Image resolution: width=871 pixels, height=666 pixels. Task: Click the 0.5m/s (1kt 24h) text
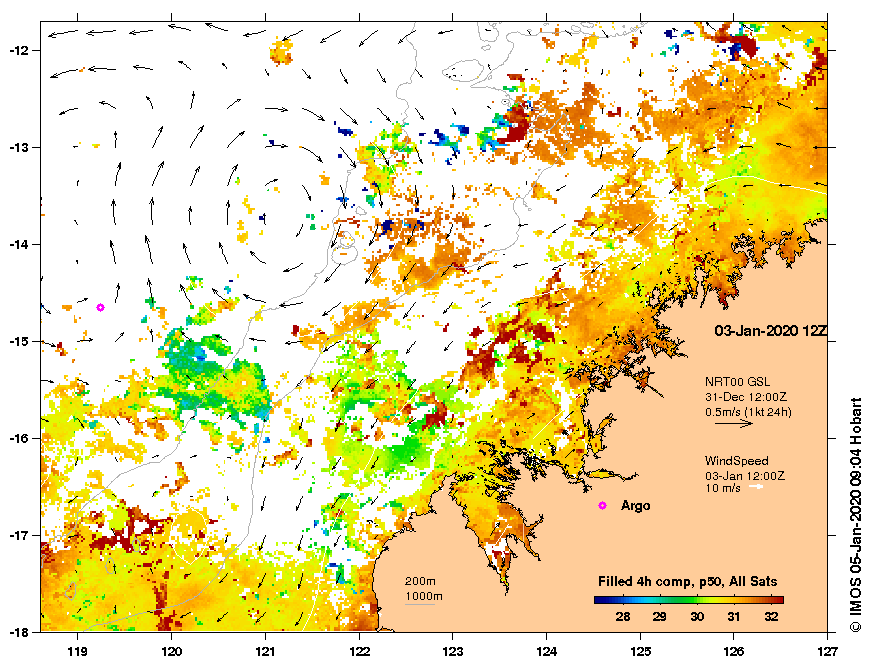point(748,412)
